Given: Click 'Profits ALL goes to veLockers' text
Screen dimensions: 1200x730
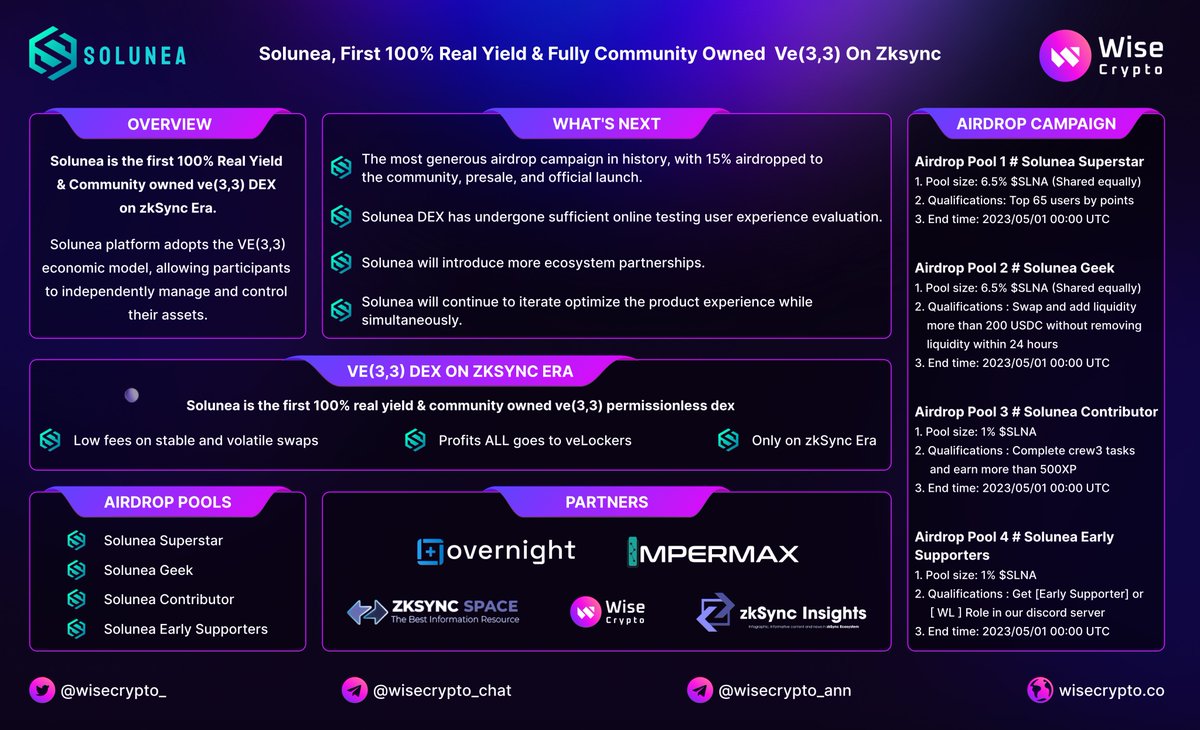Looking at the screenshot, I should [536, 440].
